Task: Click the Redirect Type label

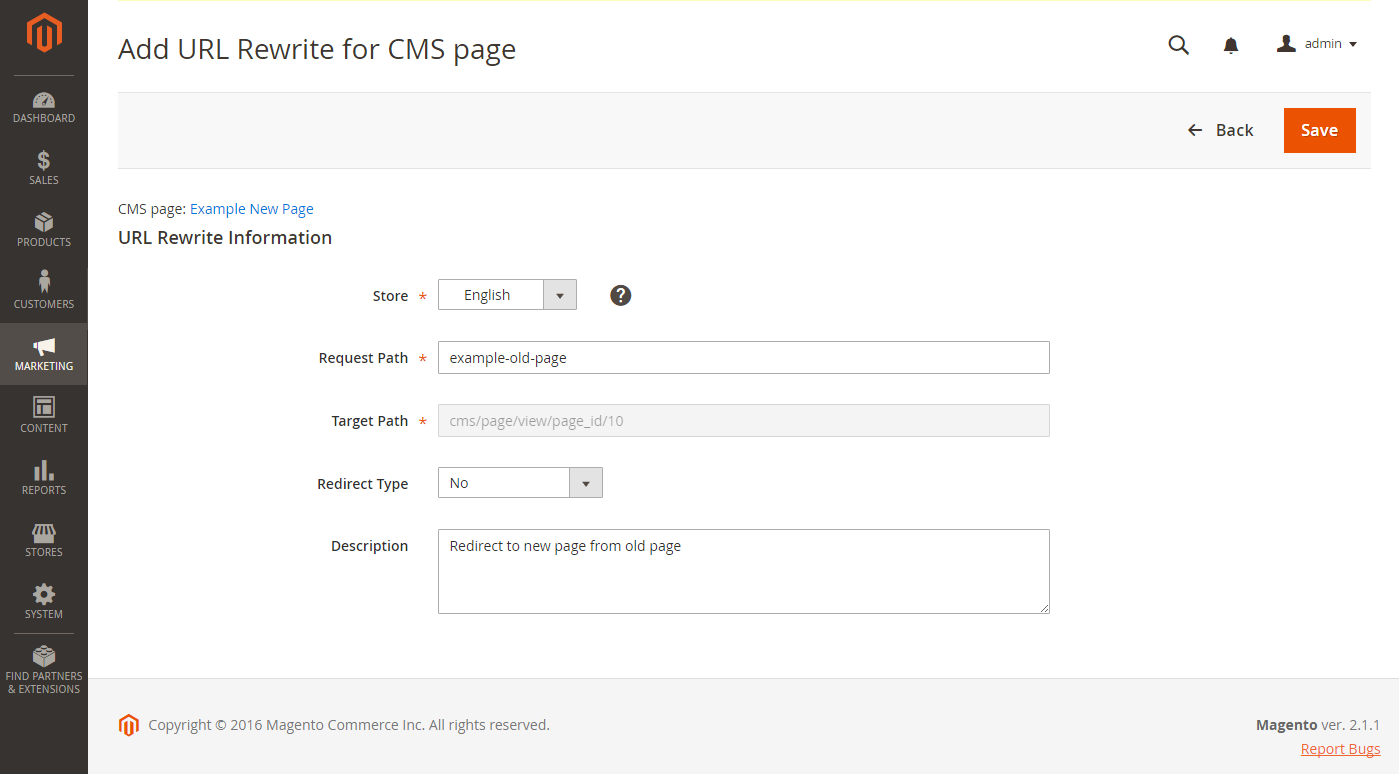Action: click(x=362, y=484)
